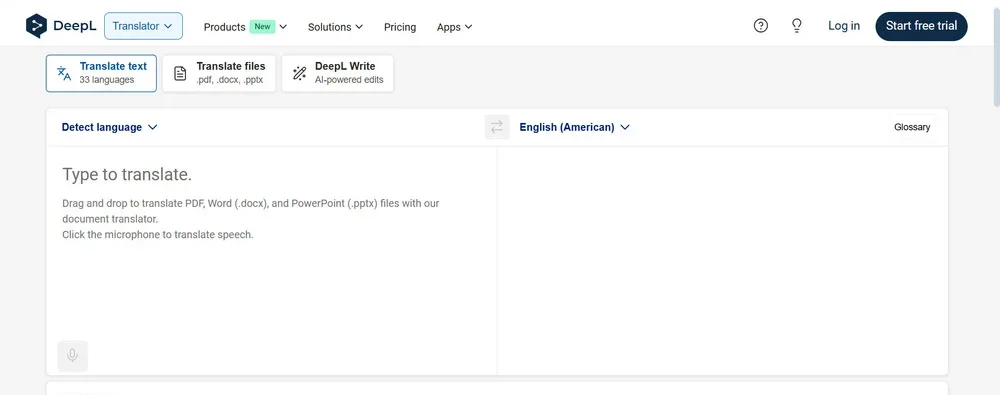Screen dimensions: 1000x395
Task: Click the Type to translate text field
Action: coord(271,242)
